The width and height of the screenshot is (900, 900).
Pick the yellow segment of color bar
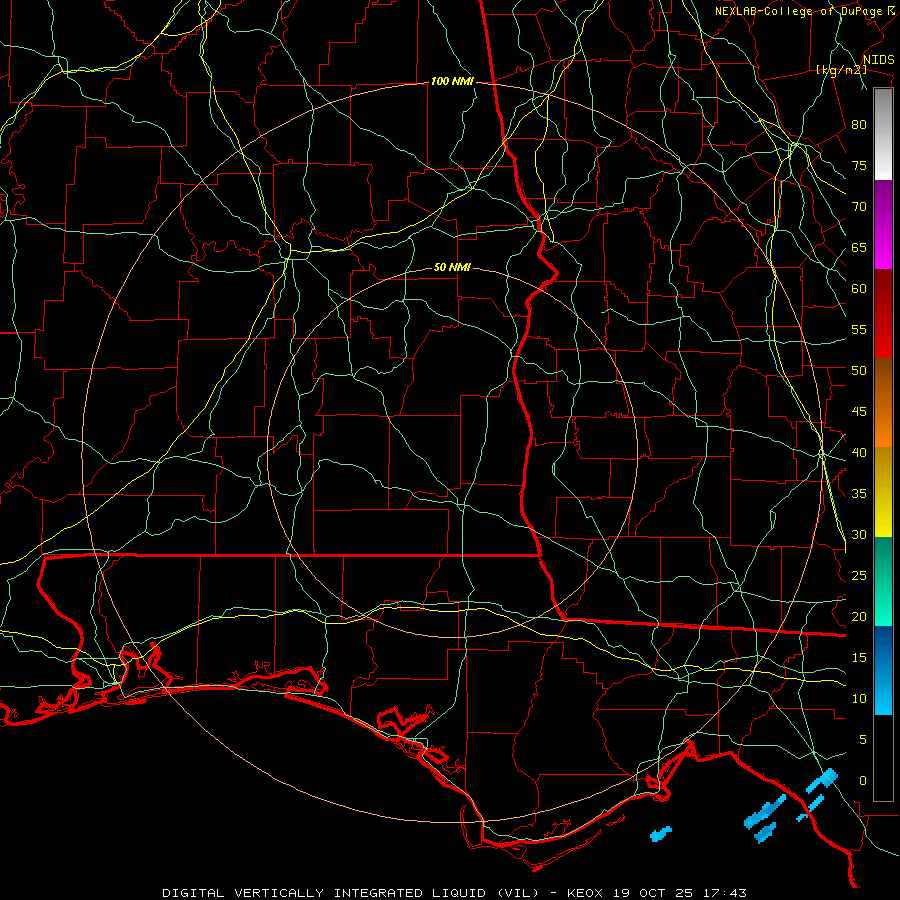point(883,492)
